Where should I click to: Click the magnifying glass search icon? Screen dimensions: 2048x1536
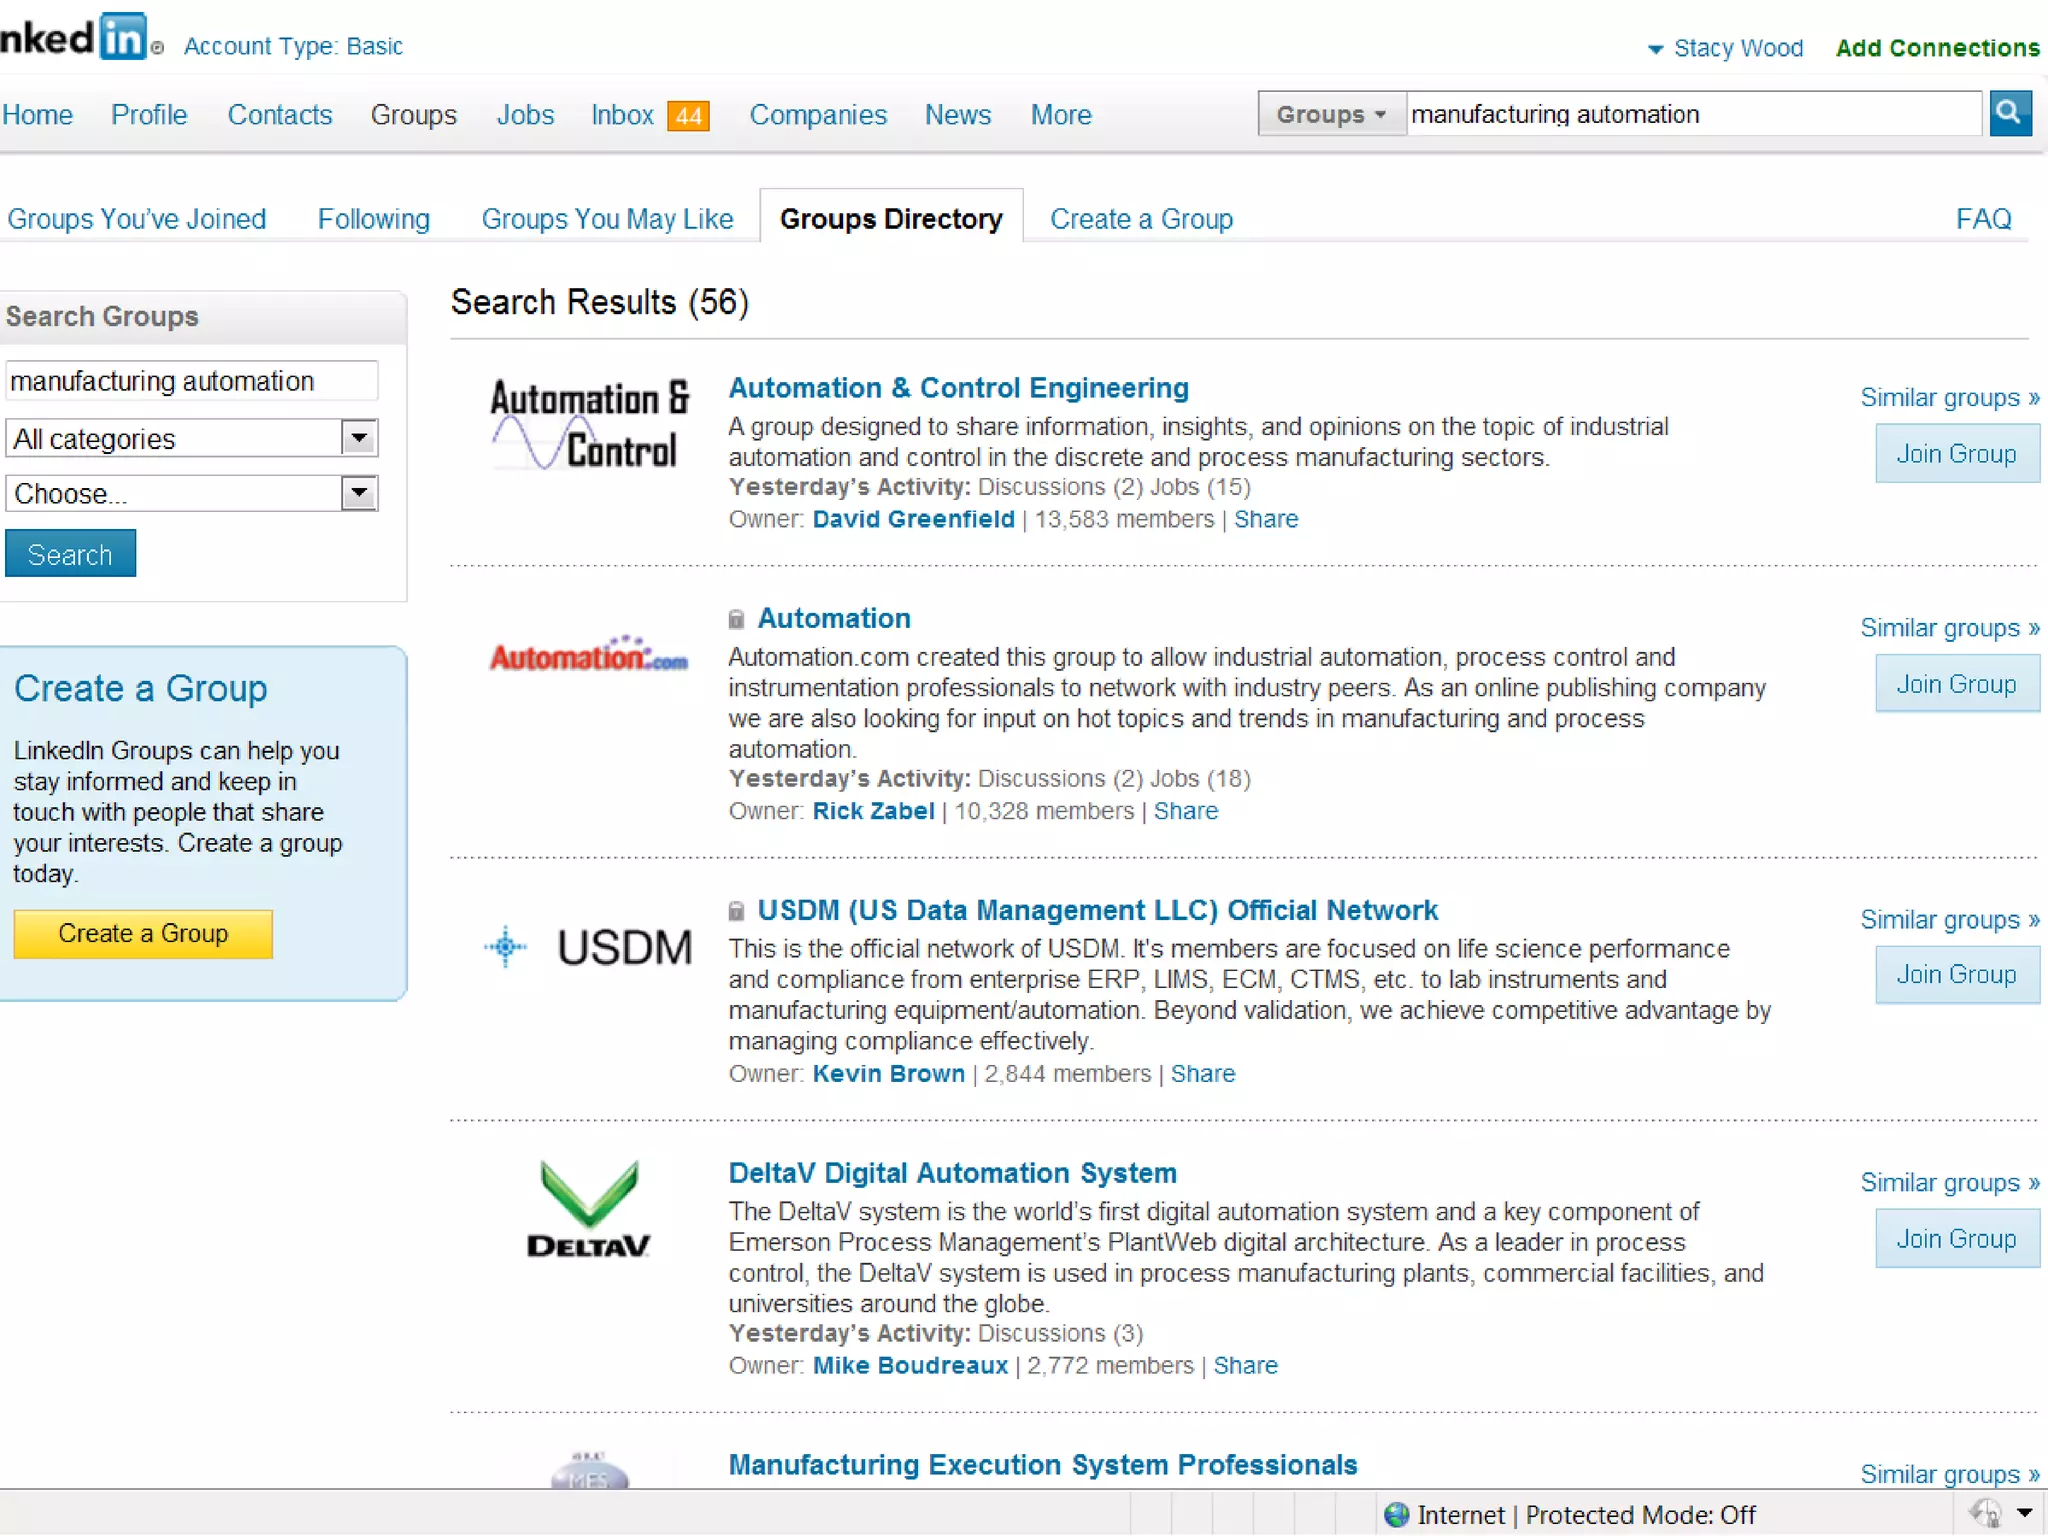(x=2008, y=113)
